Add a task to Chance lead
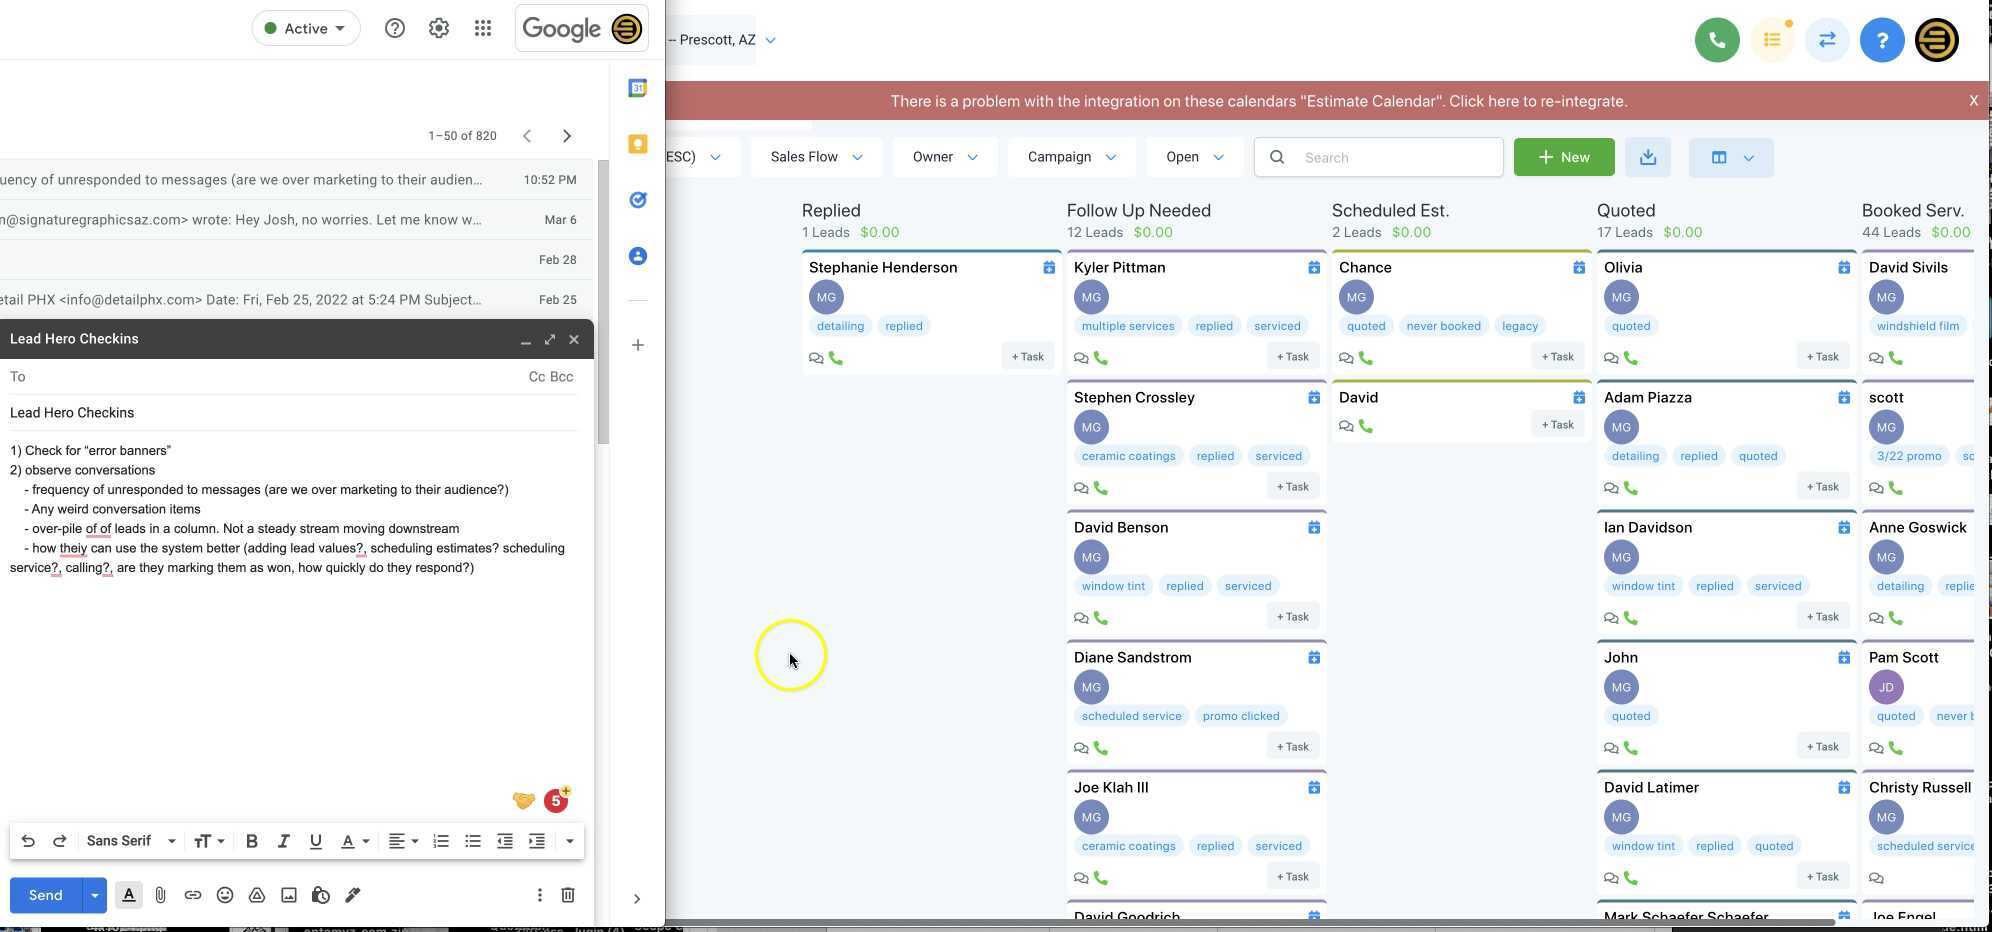 click(1557, 357)
